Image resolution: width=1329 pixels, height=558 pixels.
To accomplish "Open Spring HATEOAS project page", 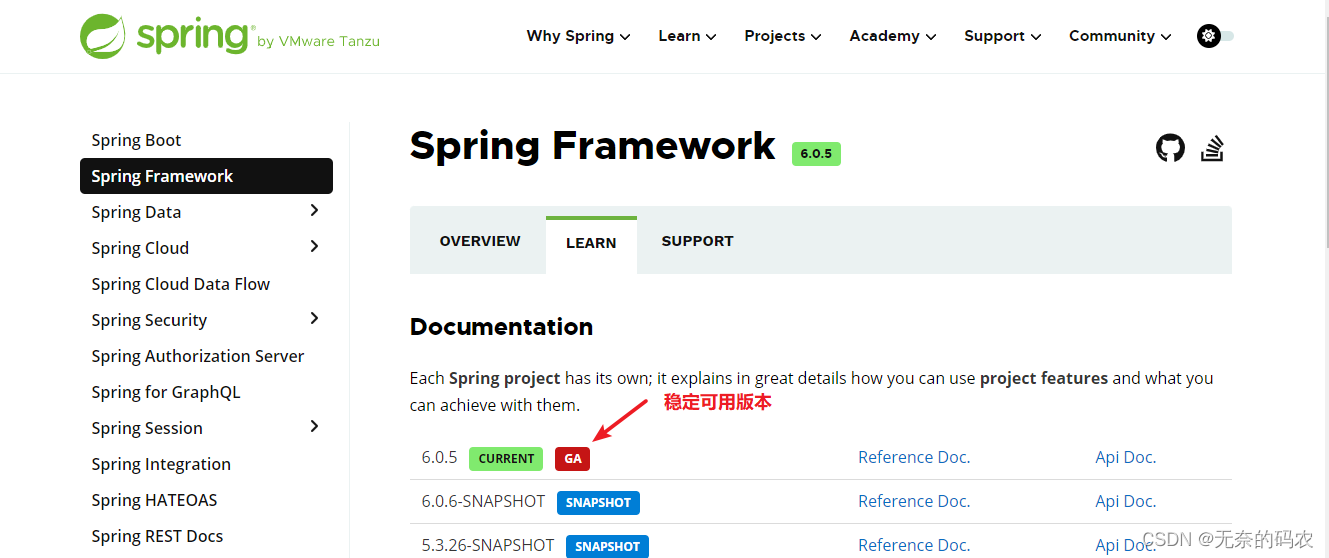I will [x=154, y=500].
